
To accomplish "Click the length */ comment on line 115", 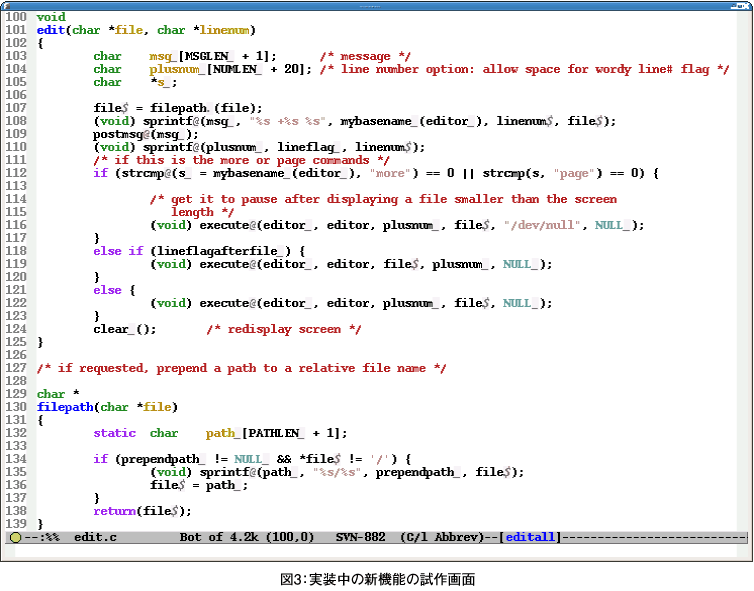I will pos(202,212).
